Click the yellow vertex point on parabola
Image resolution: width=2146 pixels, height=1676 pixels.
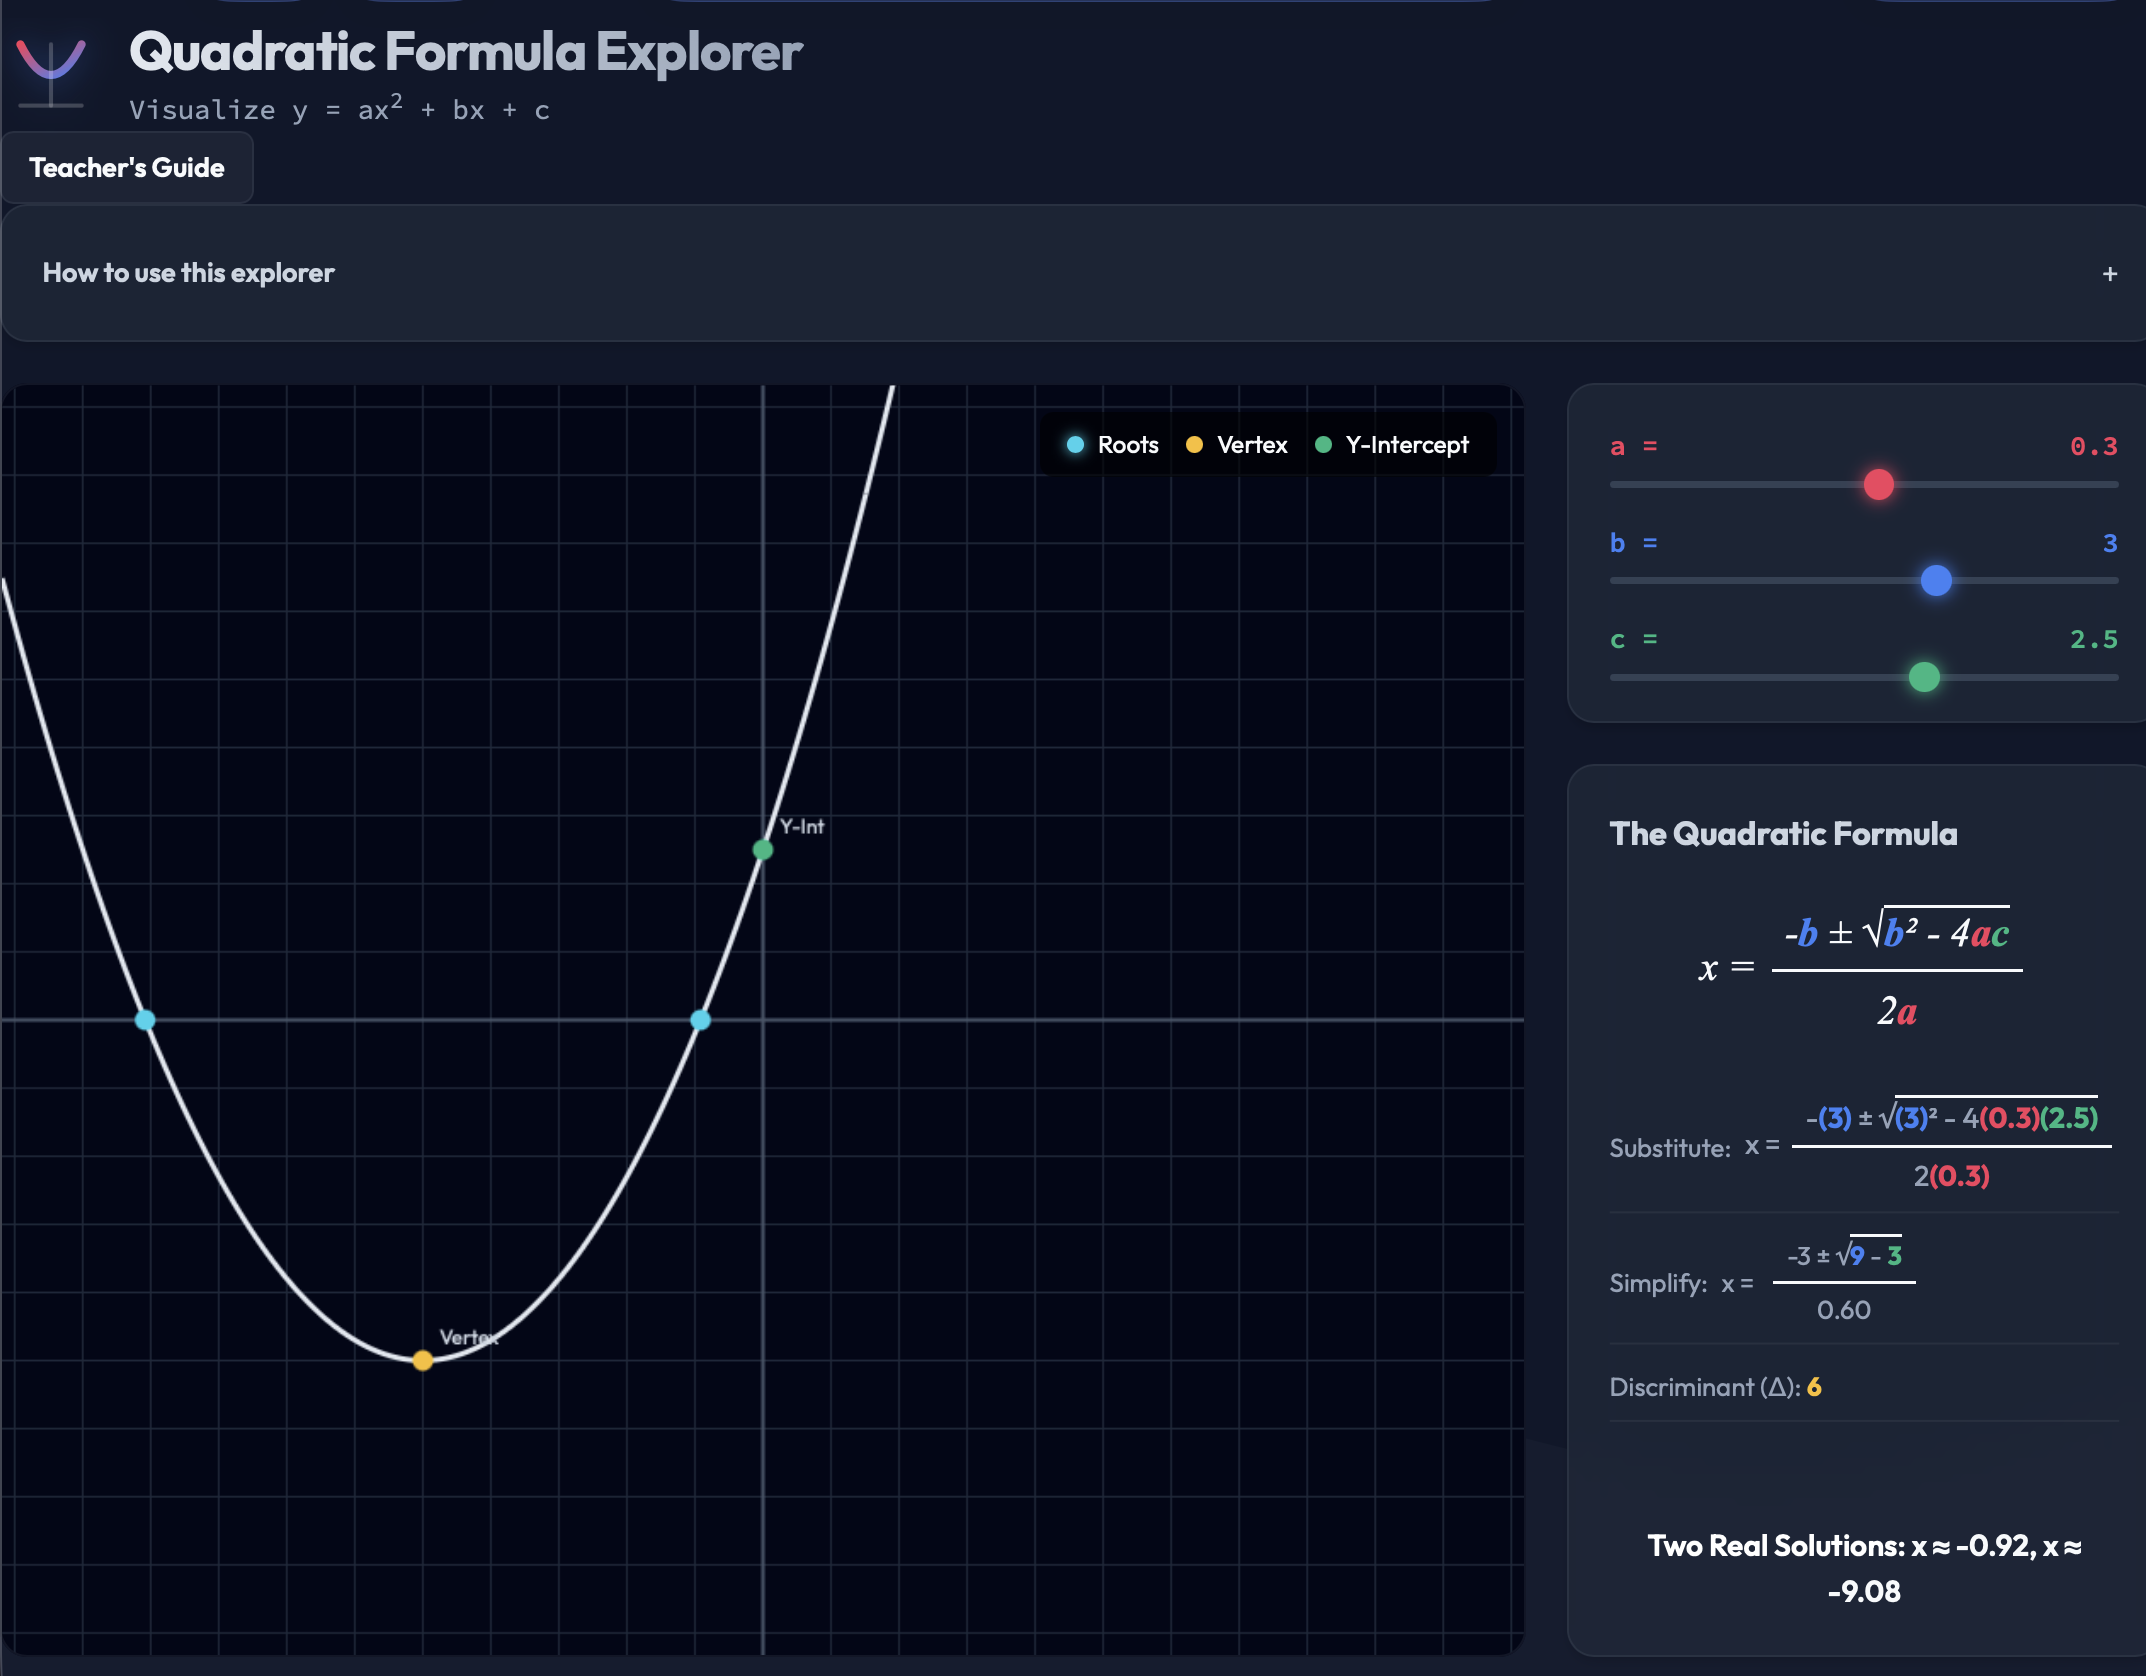(x=423, y=1360)
